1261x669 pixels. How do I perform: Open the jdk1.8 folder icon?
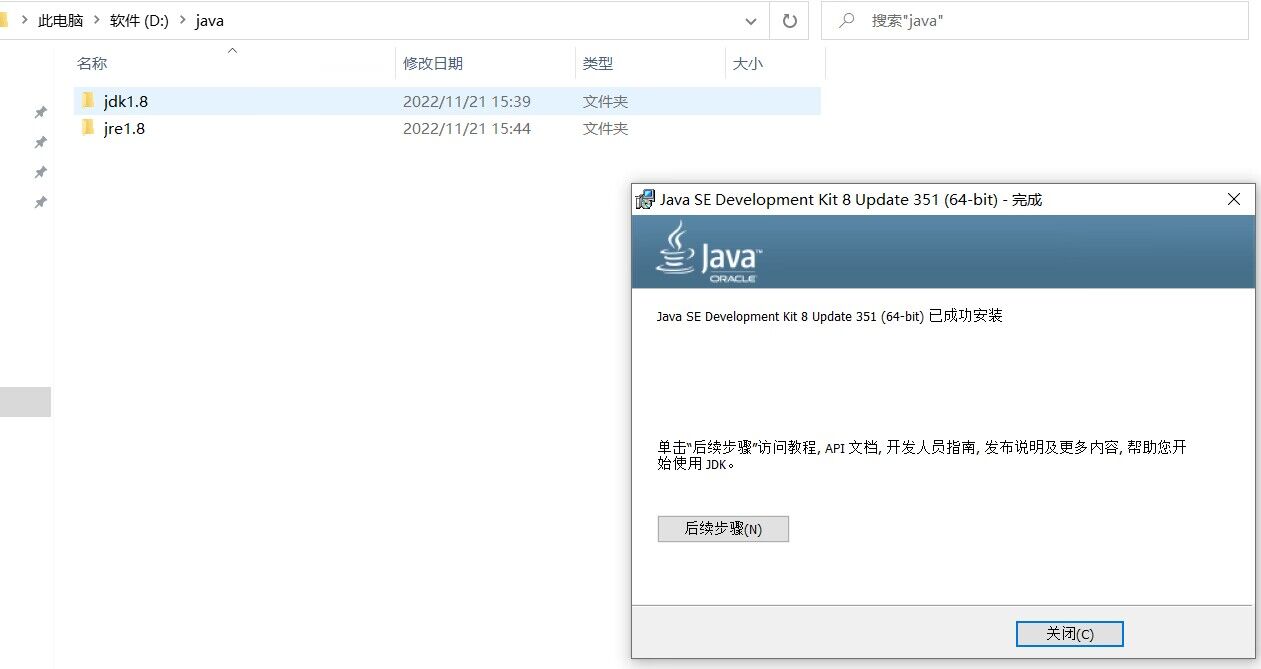(88, 101)
